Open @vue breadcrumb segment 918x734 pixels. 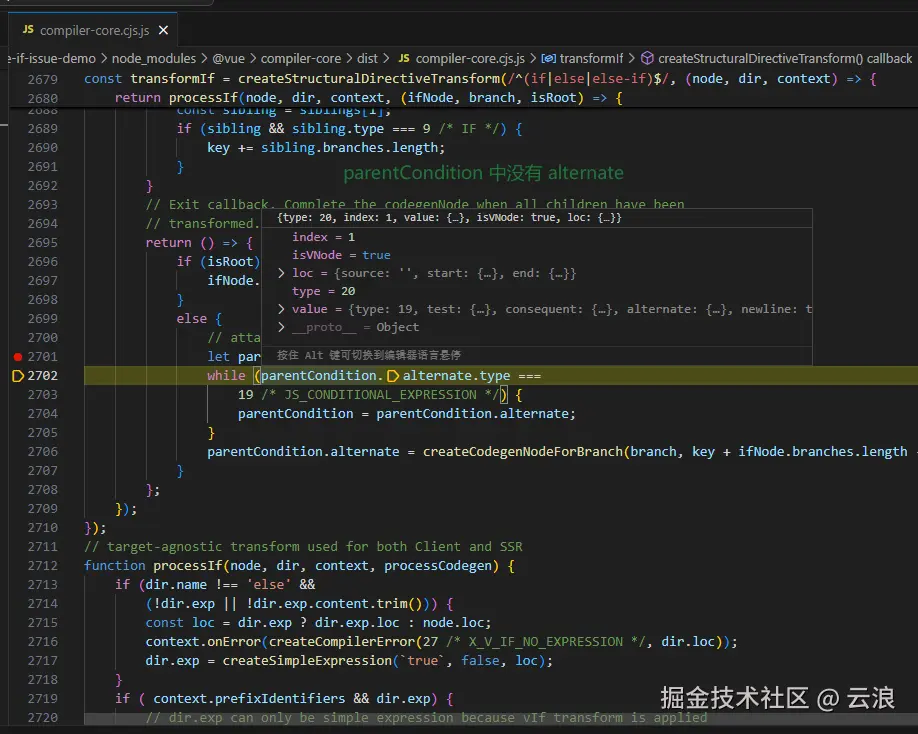point(228,59)
